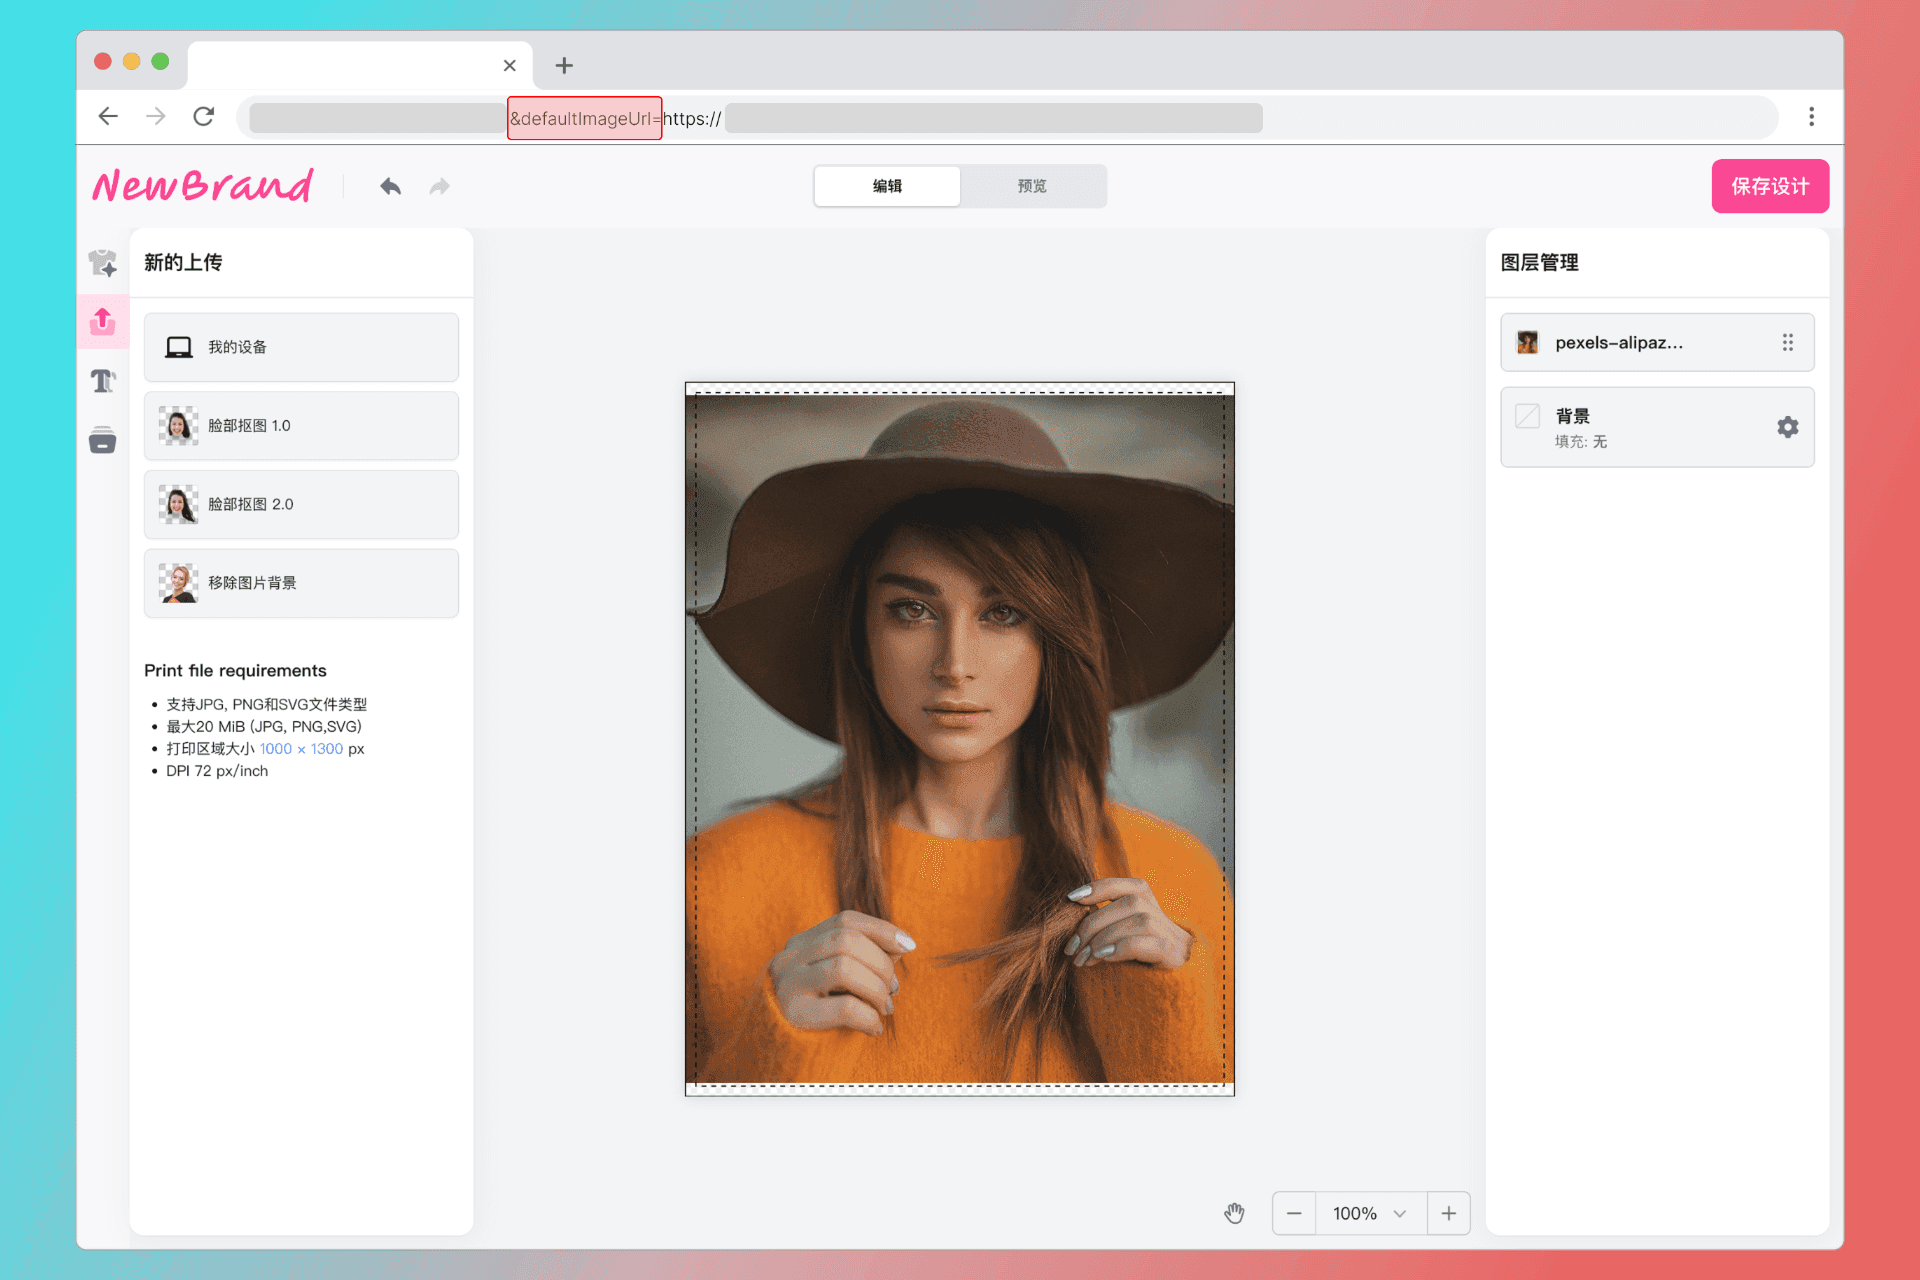Click the background fill swatch
Viewport: 1920px width, 1280px height.
[x=1527, y=416]
